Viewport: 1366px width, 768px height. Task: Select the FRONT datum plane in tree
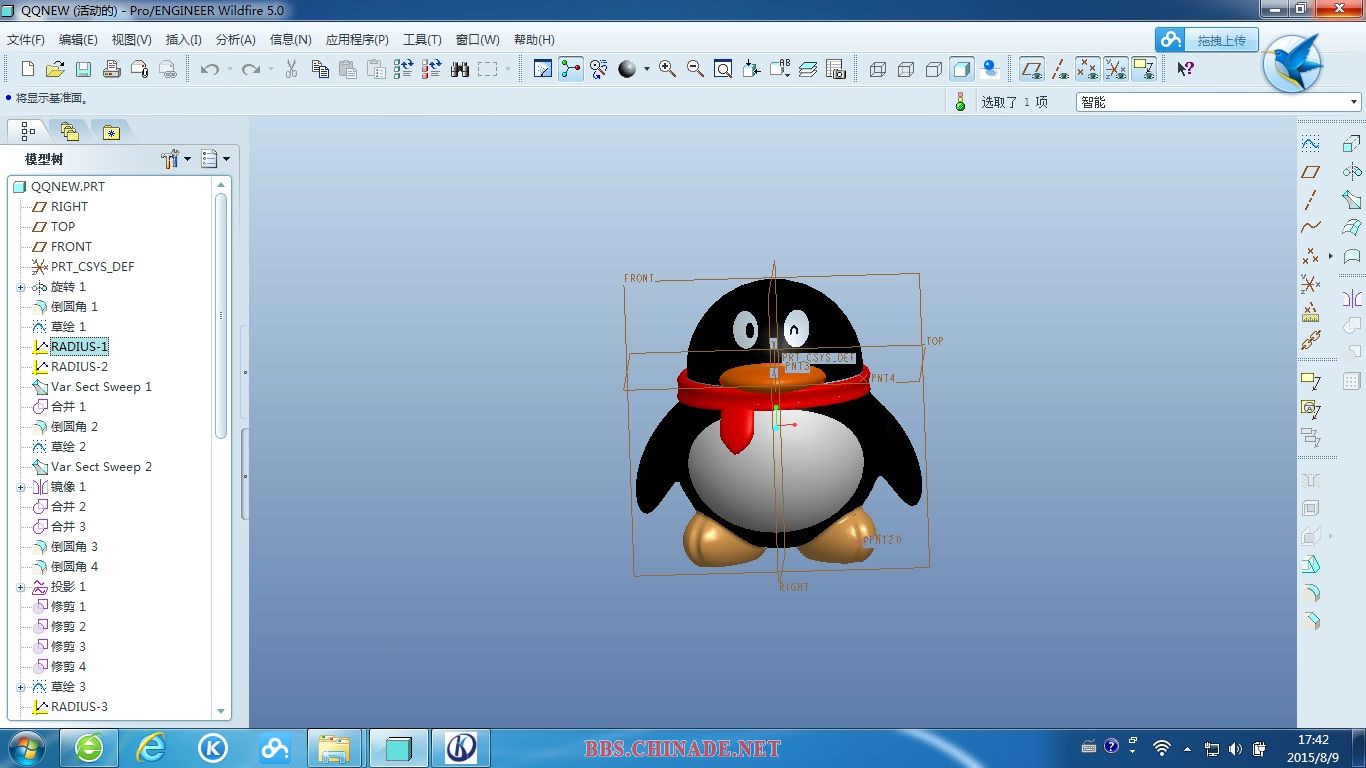(71, 247)
